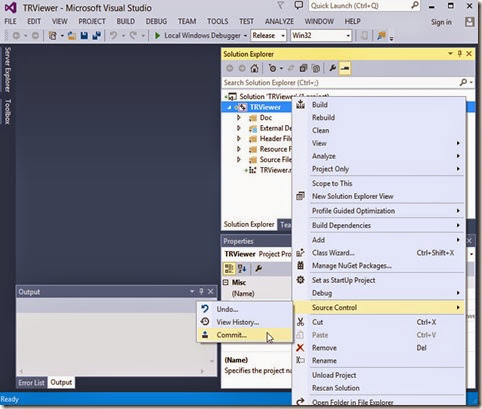Viewport: 482px width, 409px height.
Task: Click the account avatar icon next to Sign in
Action: [470, 22]
